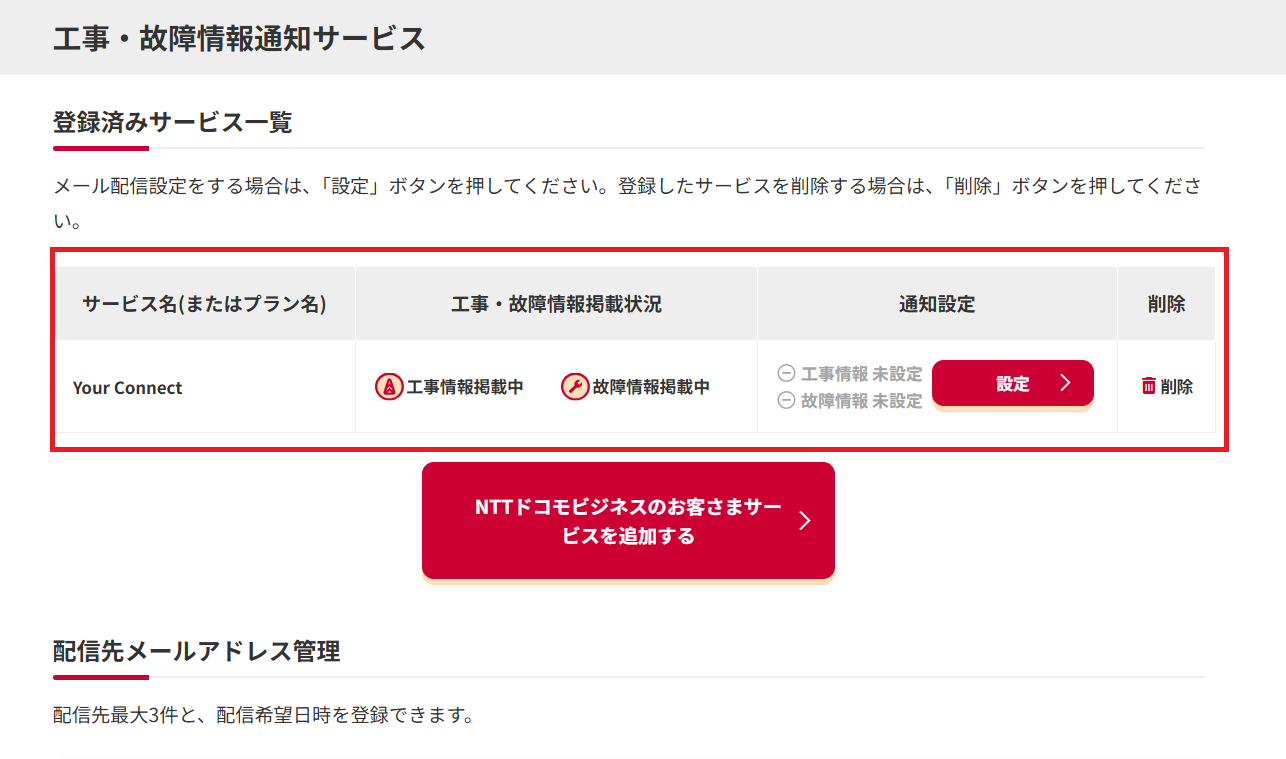The image size is (1286, 759).
Task: Click the 通知設定 column header
Action: click(937, 304)
